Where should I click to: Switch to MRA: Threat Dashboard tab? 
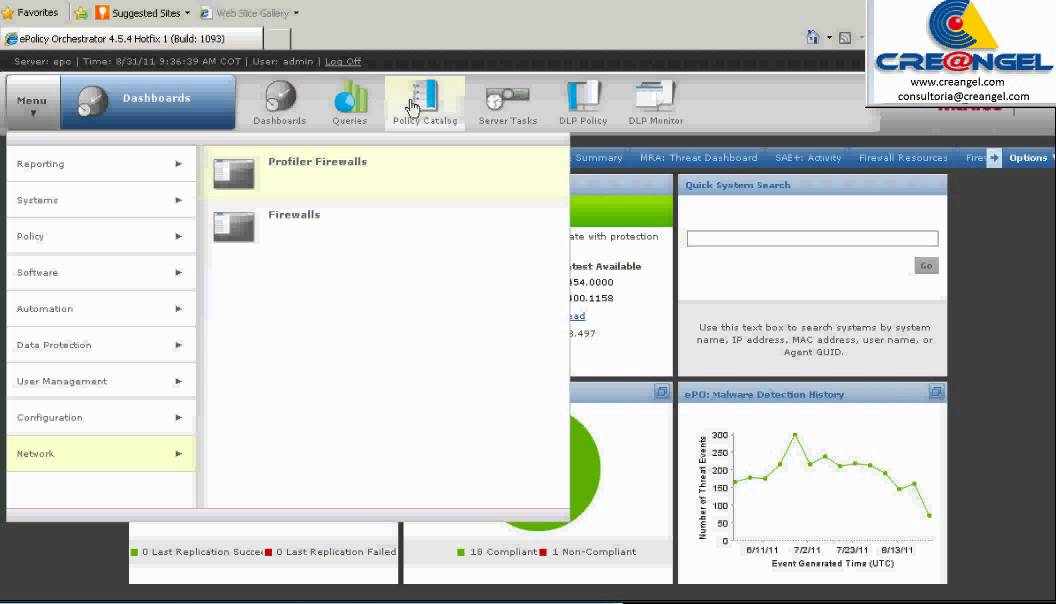point(698,158)
